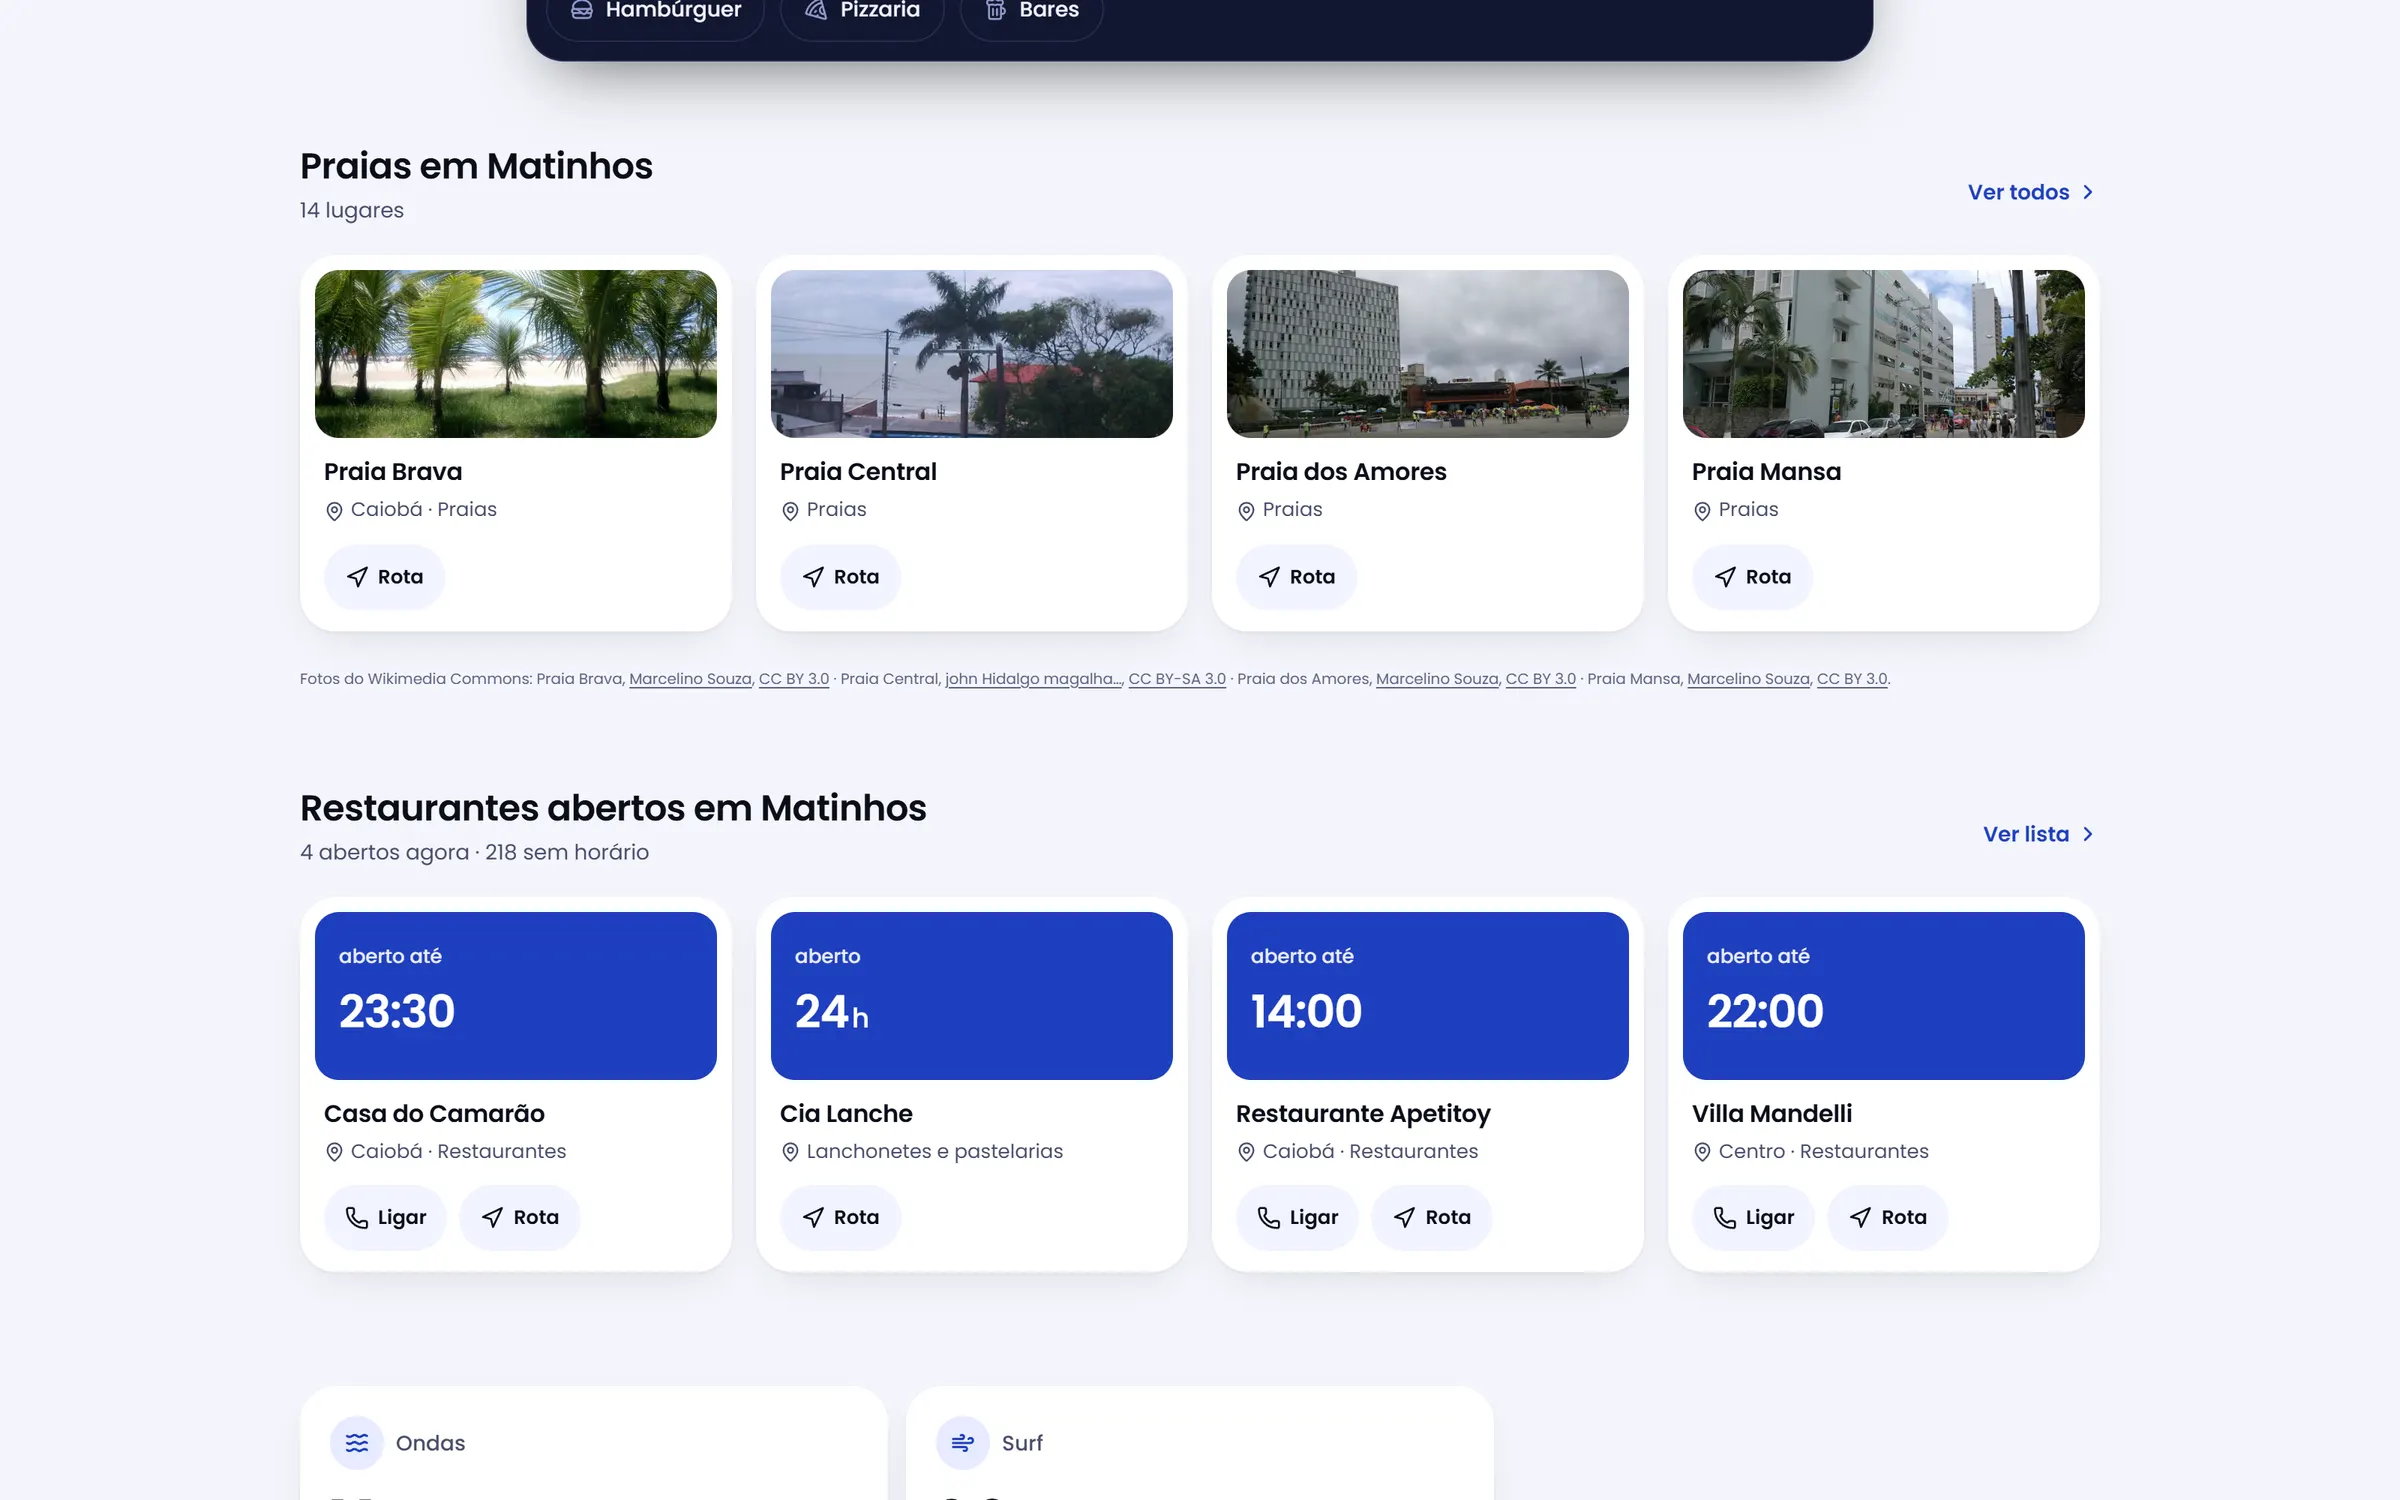This screenshot has width=2400, height=1500.
Task: Click the Cia Lanche card title
Action: point(846,1114)
